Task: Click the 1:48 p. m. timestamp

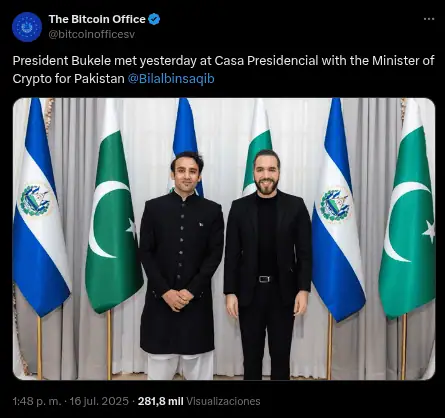Action: coord(37,401)
